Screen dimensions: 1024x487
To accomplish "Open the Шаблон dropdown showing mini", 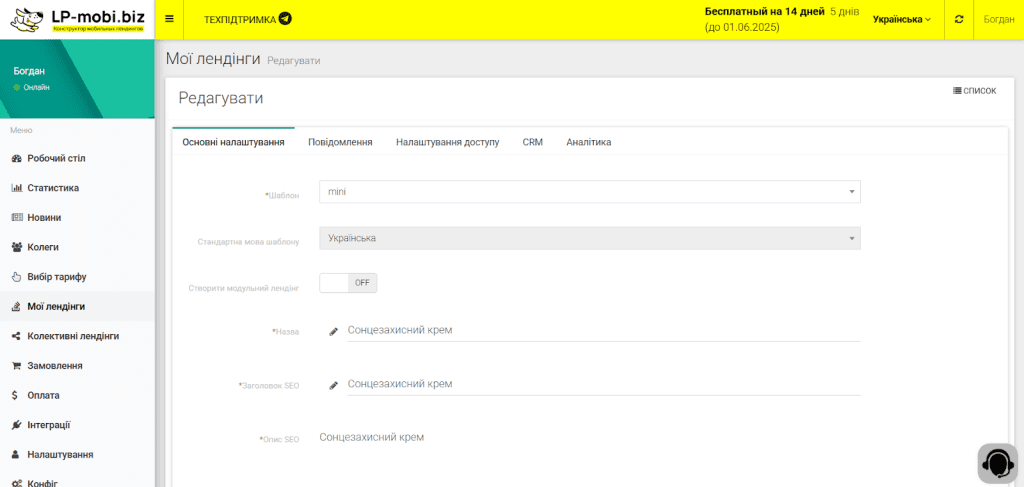I will tap(589, 192).
